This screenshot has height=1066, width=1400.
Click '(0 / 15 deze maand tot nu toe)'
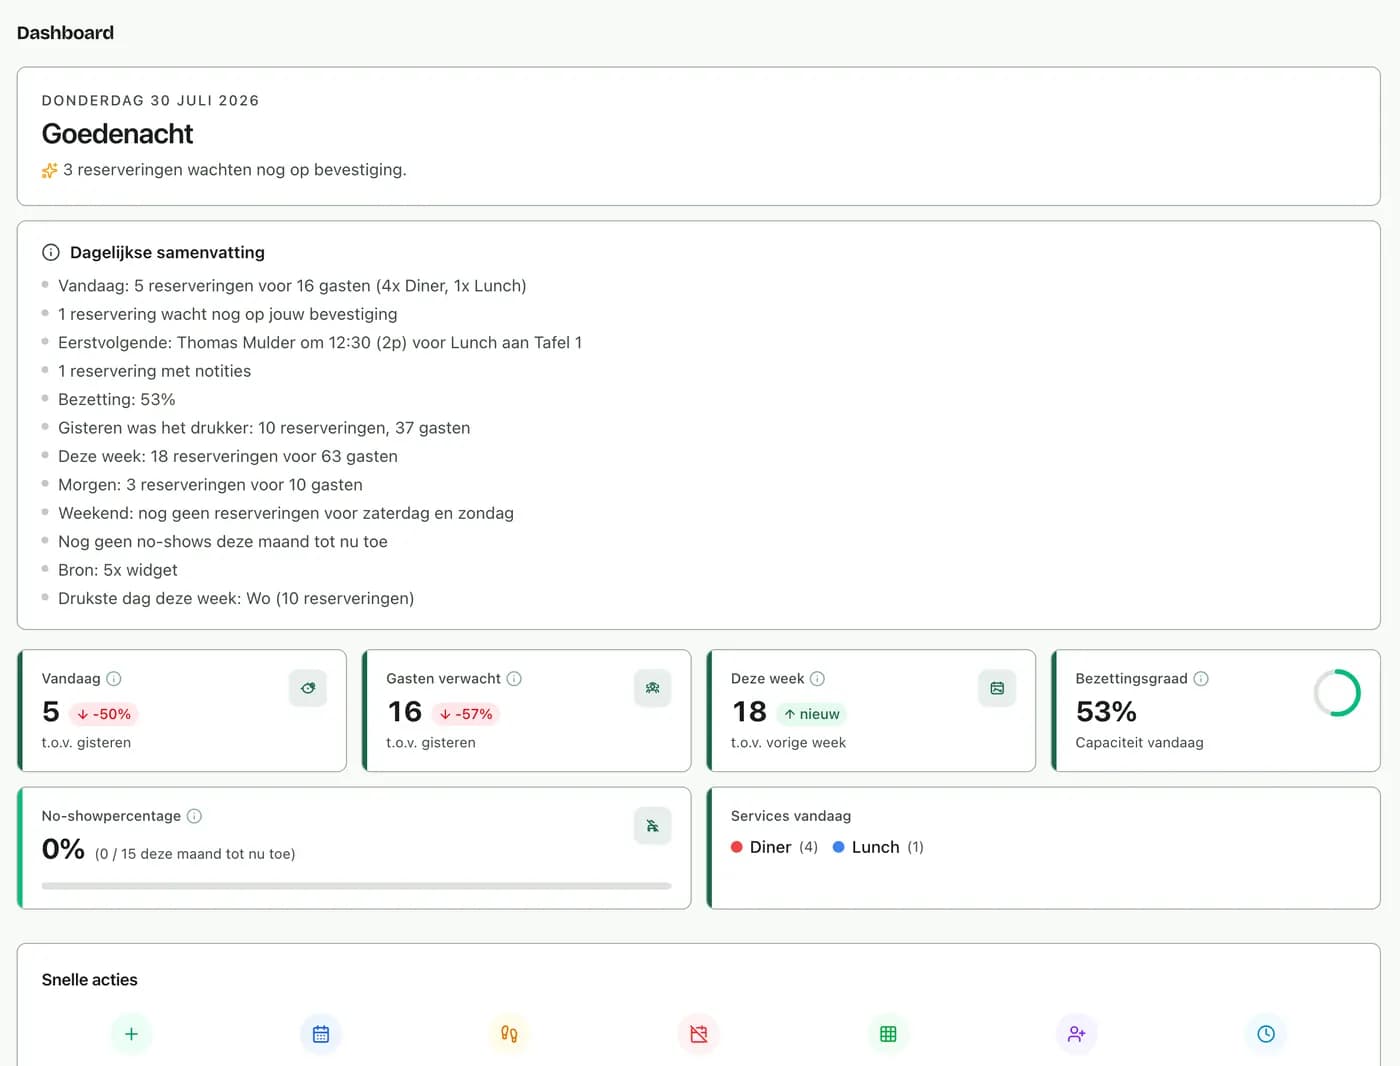coord(195,854)
